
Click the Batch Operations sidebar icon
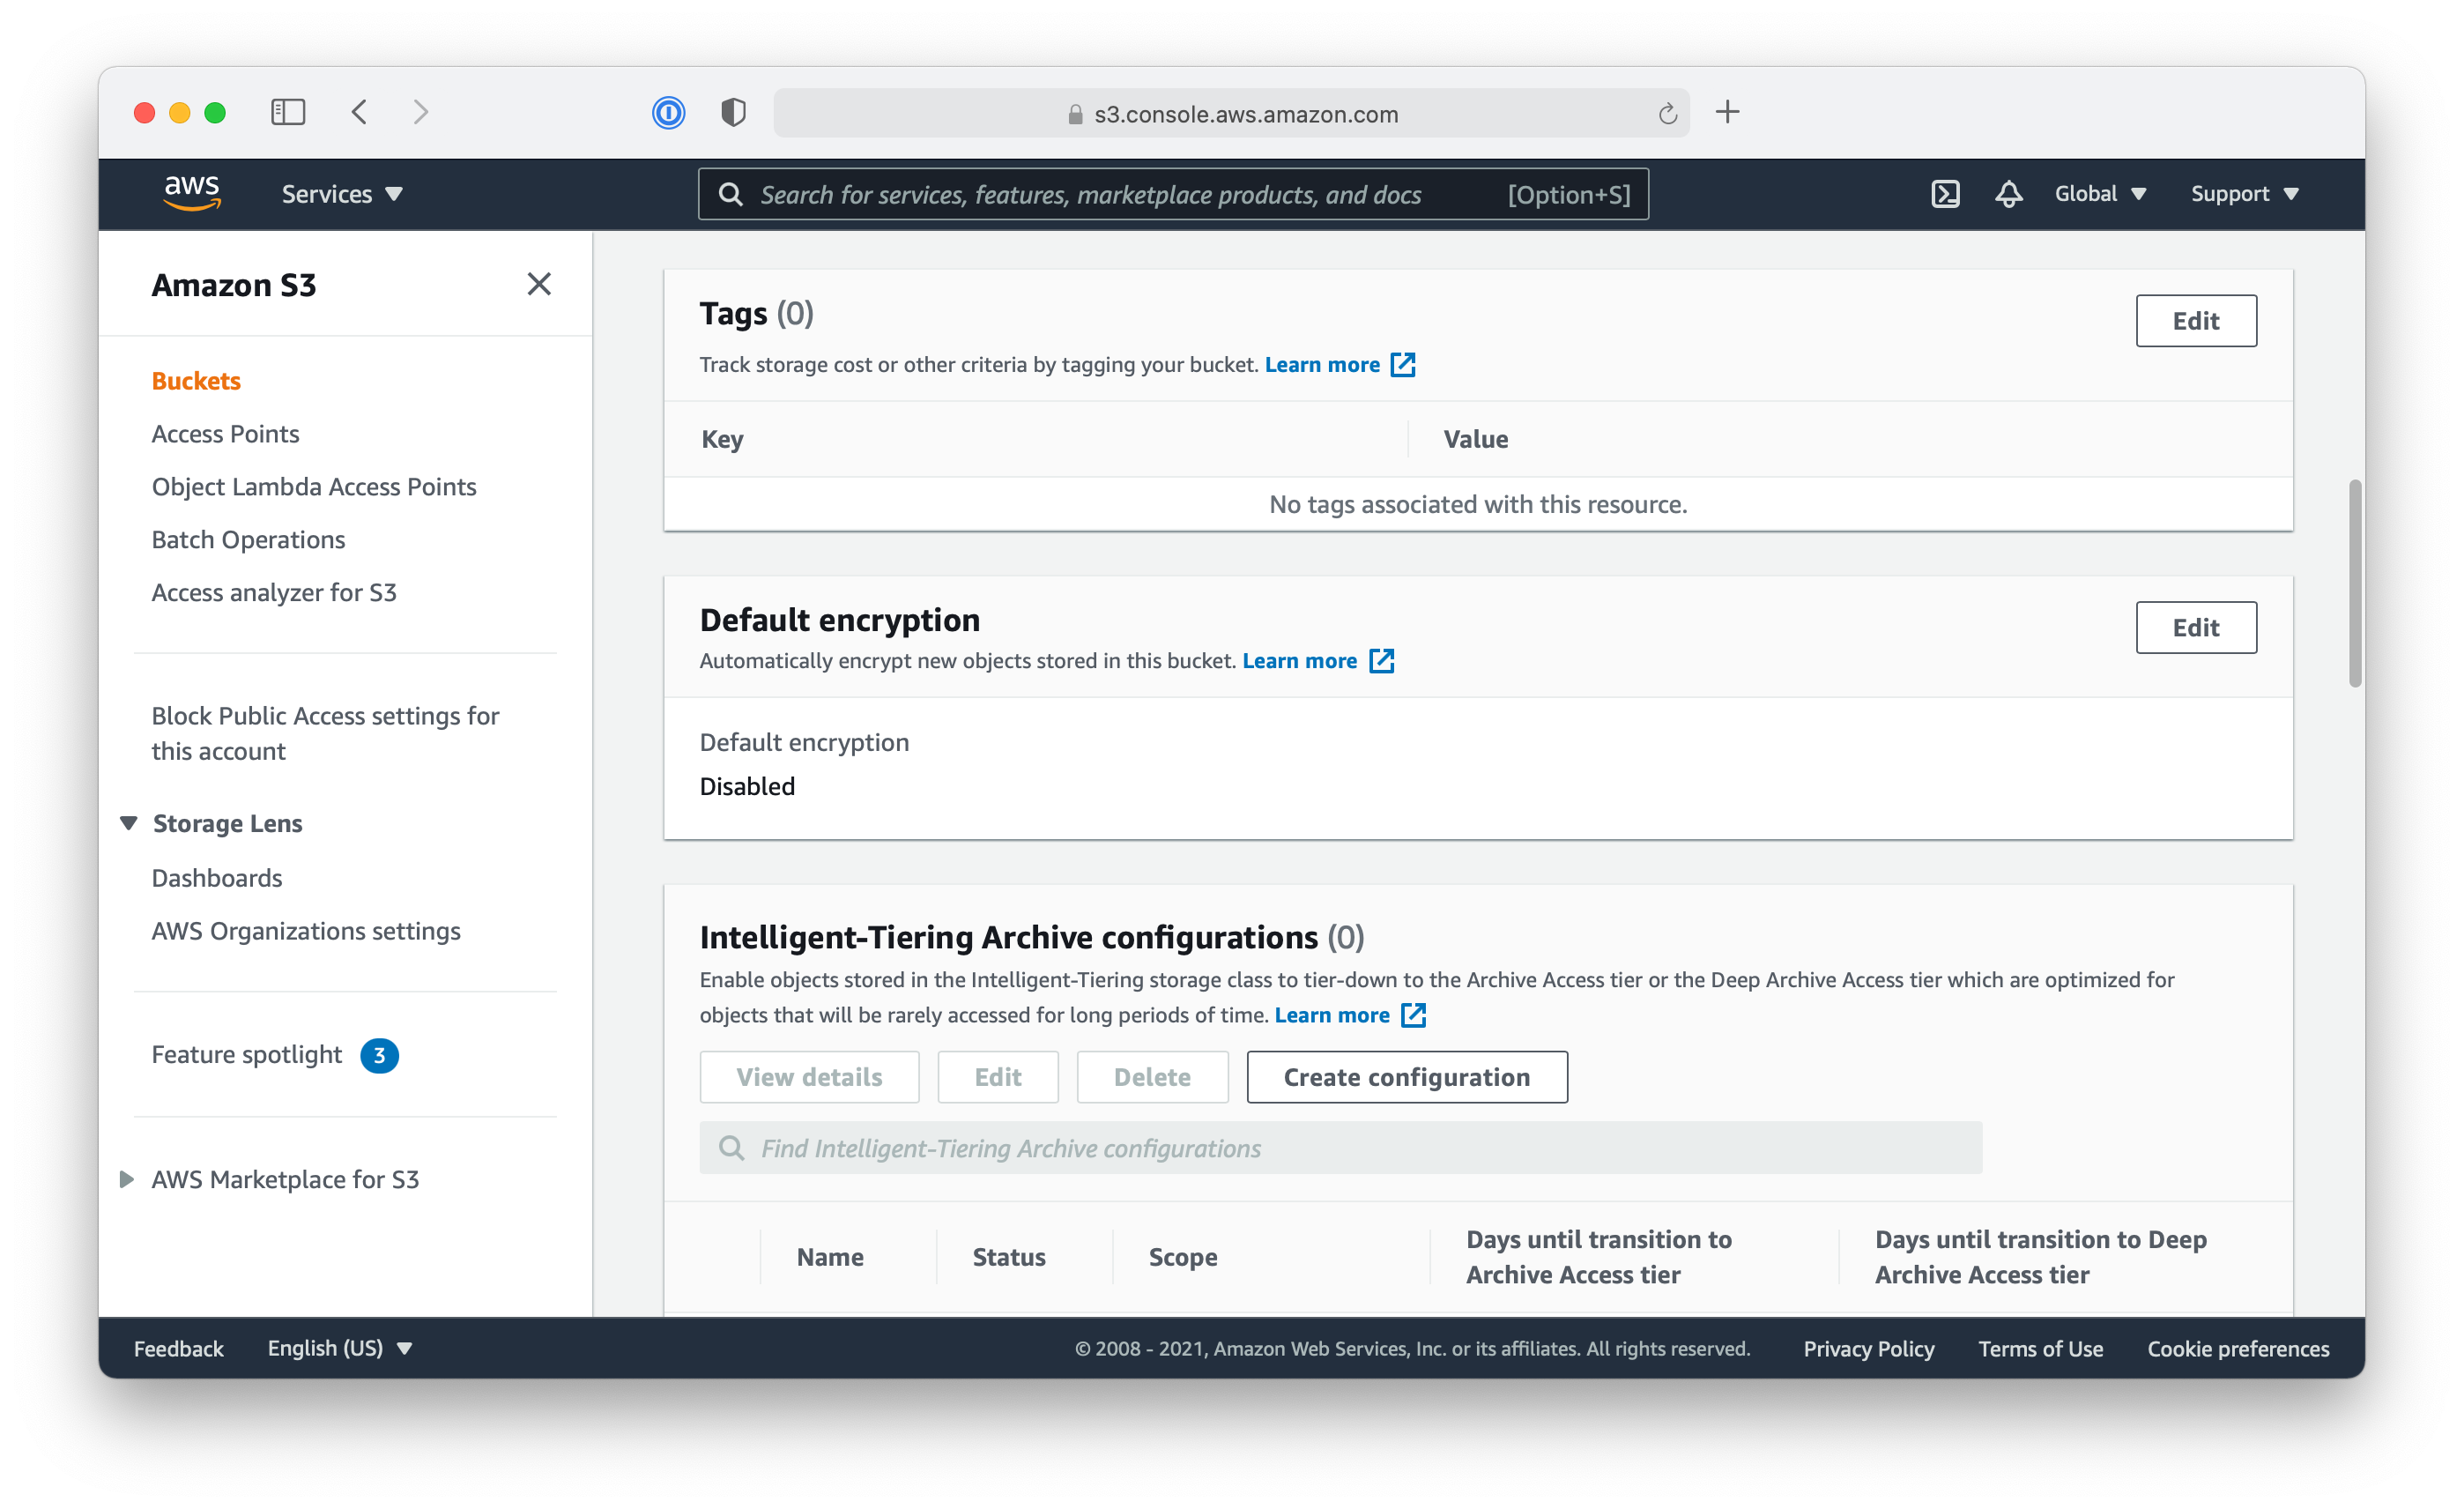pyautogui.click(x=247, y=539)
